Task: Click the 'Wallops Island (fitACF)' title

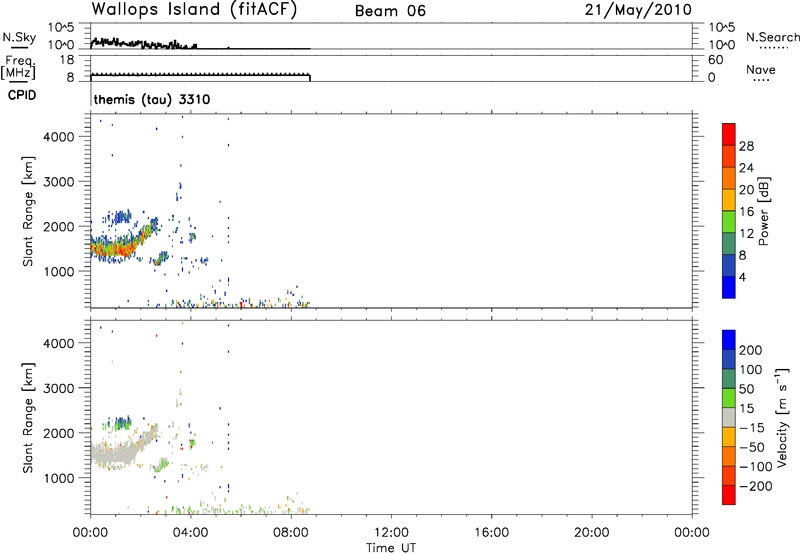Action: pos(194,10)
